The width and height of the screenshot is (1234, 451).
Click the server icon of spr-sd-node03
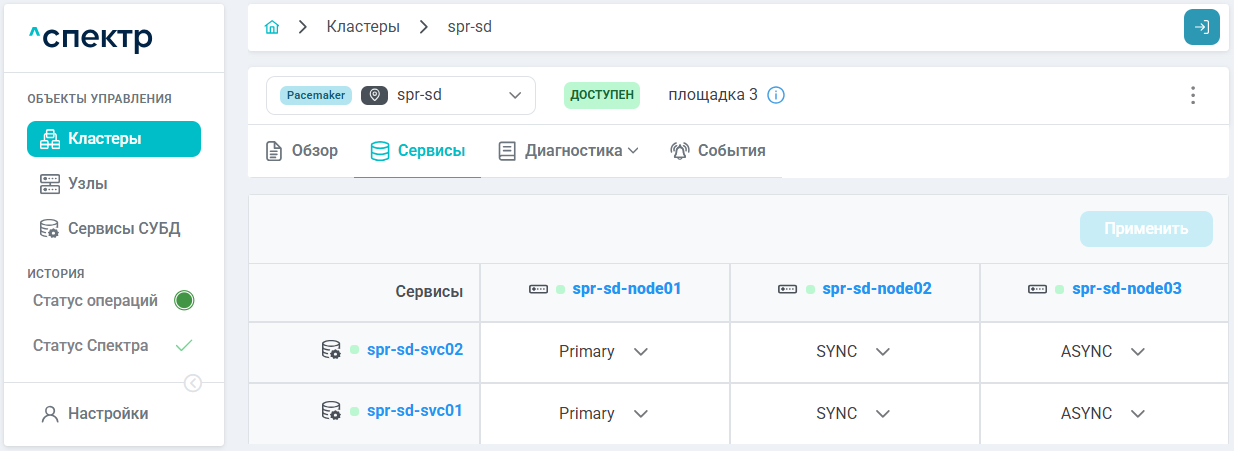pos(1038,289)
